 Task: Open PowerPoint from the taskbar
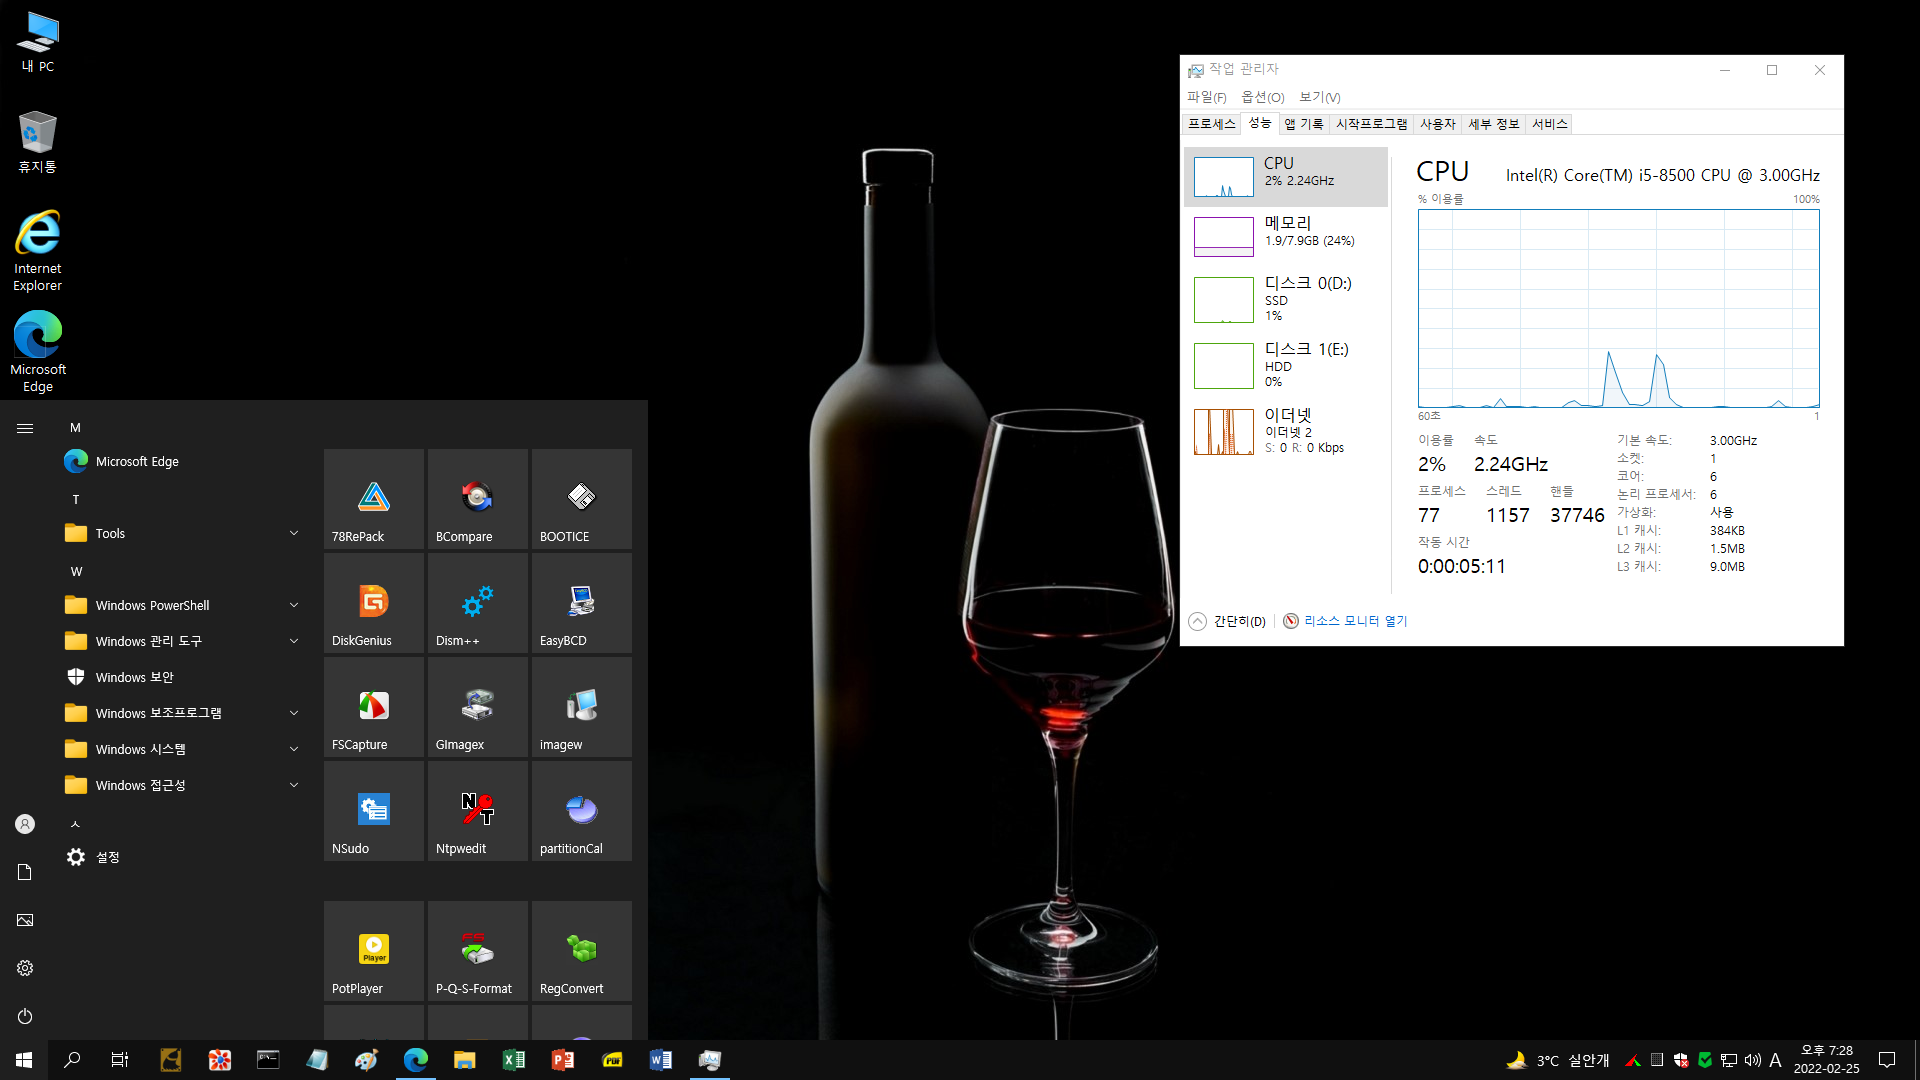tap(563, 1060)
